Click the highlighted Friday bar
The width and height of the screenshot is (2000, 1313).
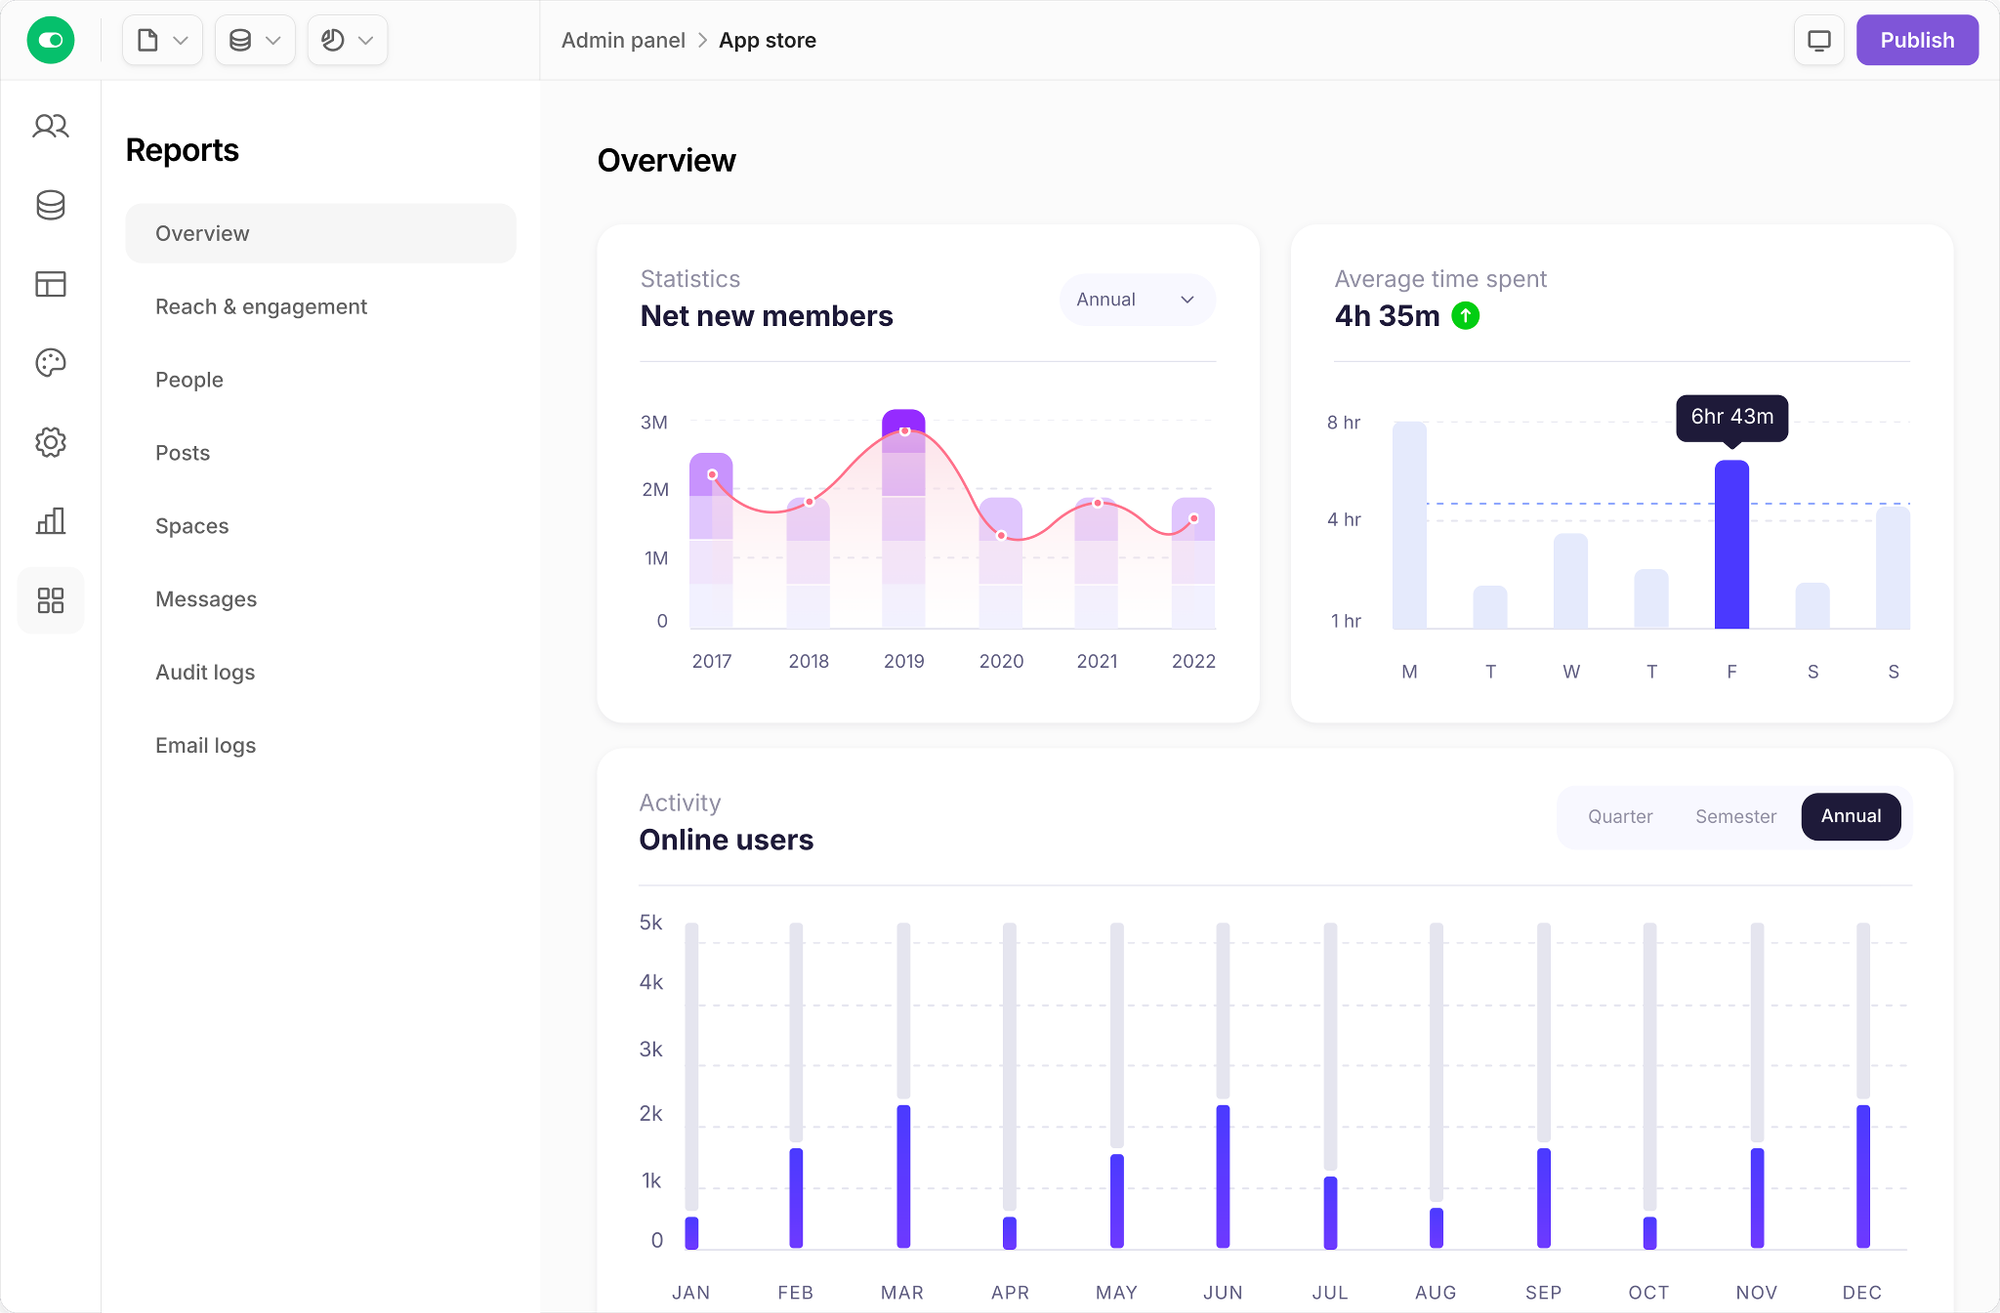pos(1731,545)
